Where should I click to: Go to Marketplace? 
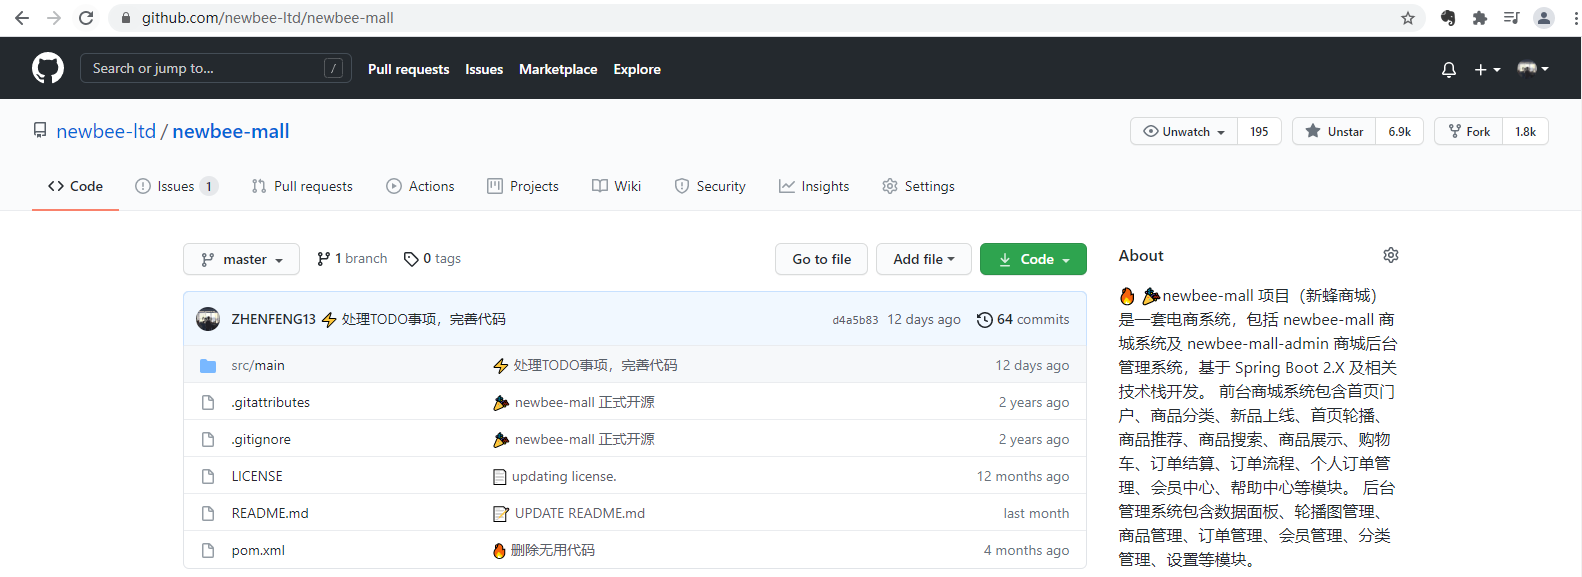tap(558, 69)
